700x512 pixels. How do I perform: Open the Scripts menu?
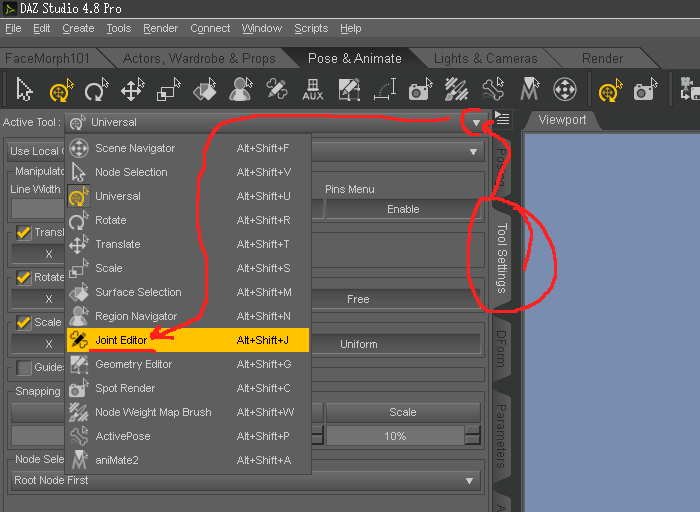point(311,29)
